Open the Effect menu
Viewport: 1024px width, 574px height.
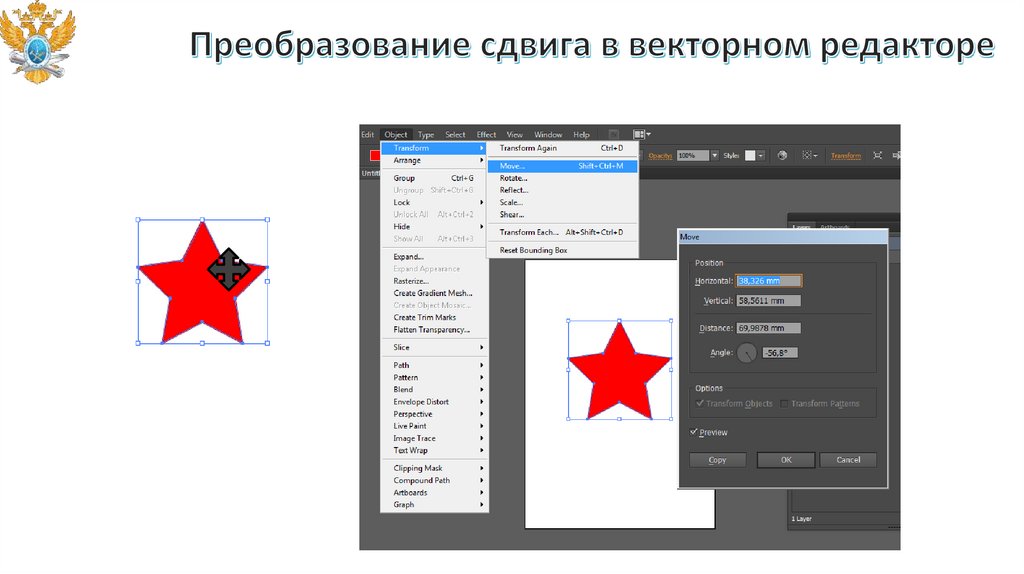click(486, 135)
